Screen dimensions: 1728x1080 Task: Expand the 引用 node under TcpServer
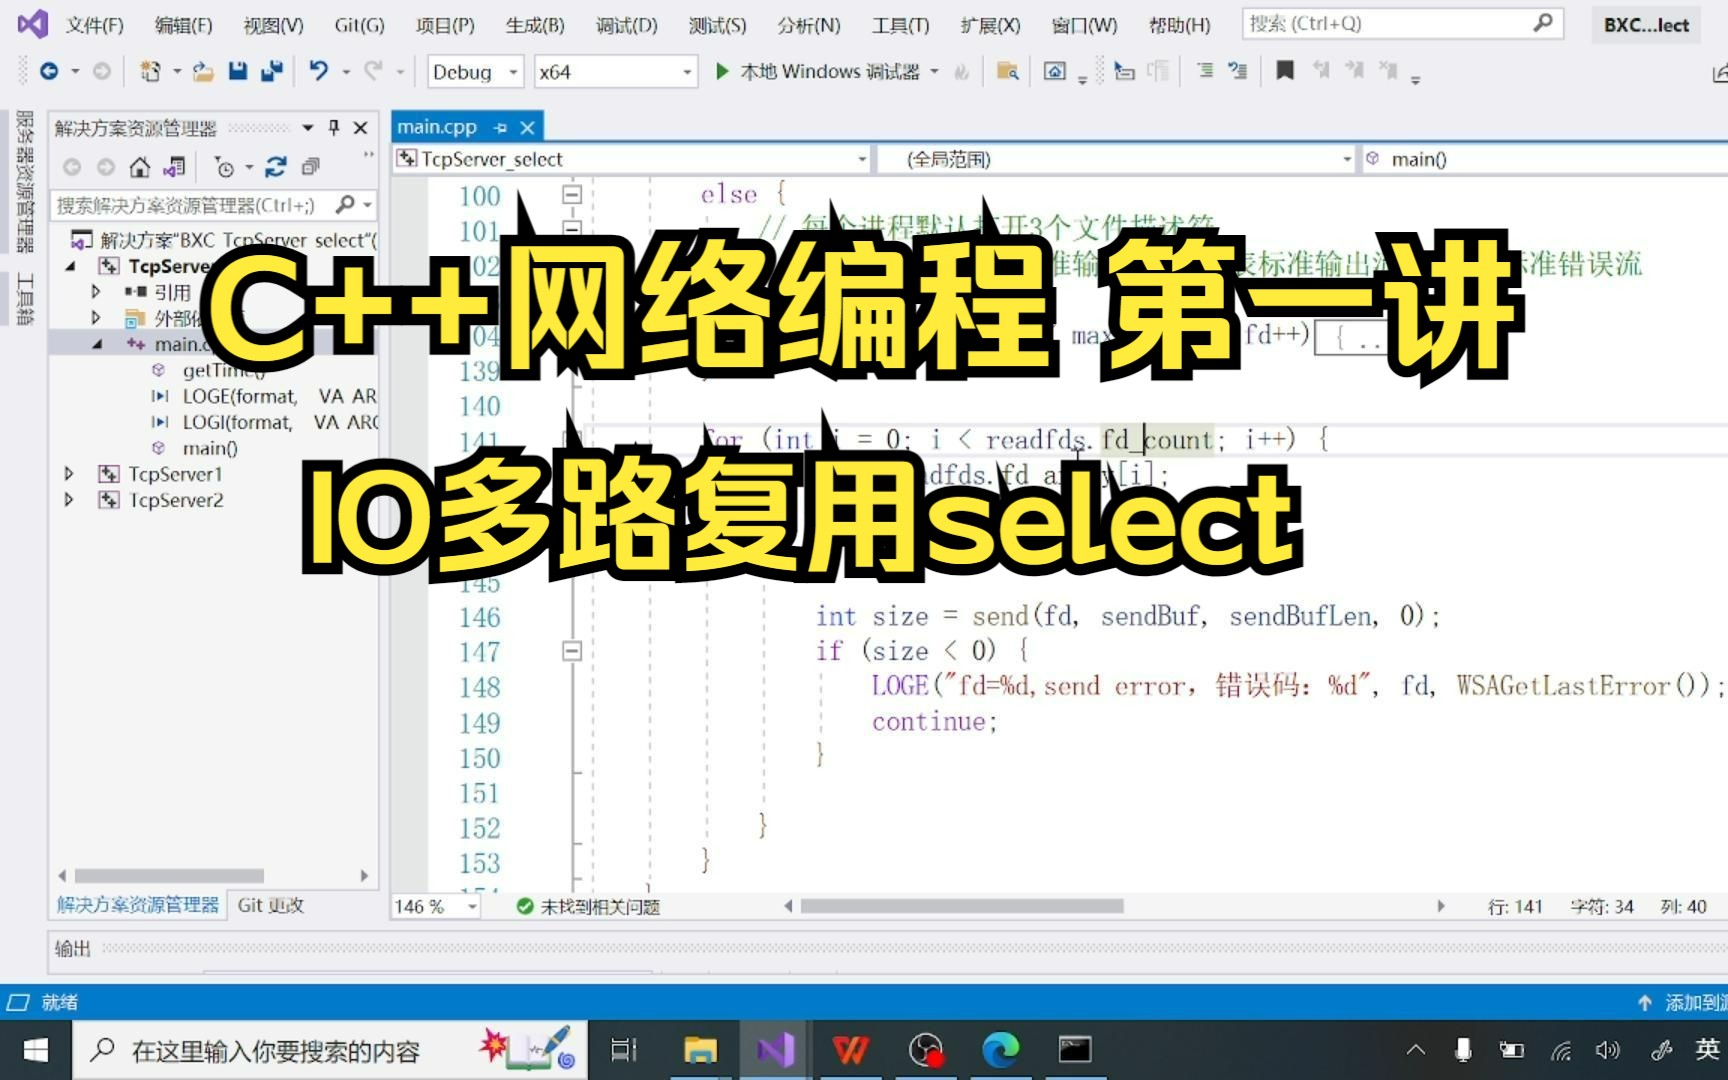point(95,292)
